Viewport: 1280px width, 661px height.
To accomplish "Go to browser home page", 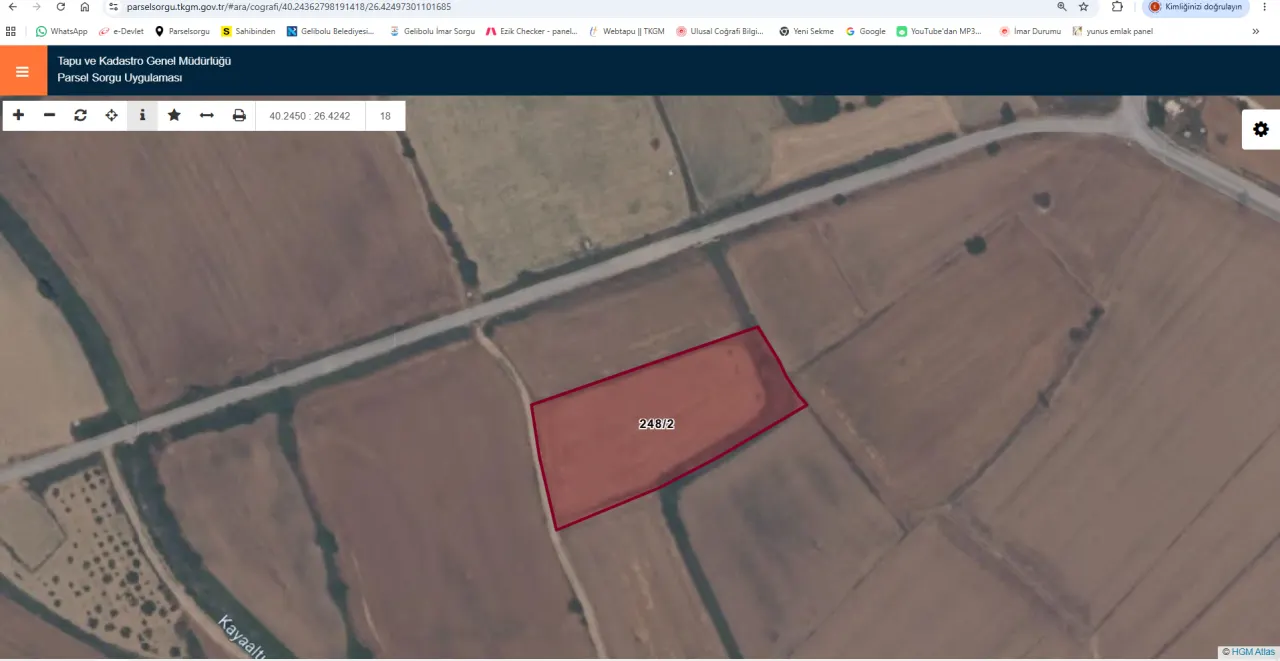I will [84, 7].
